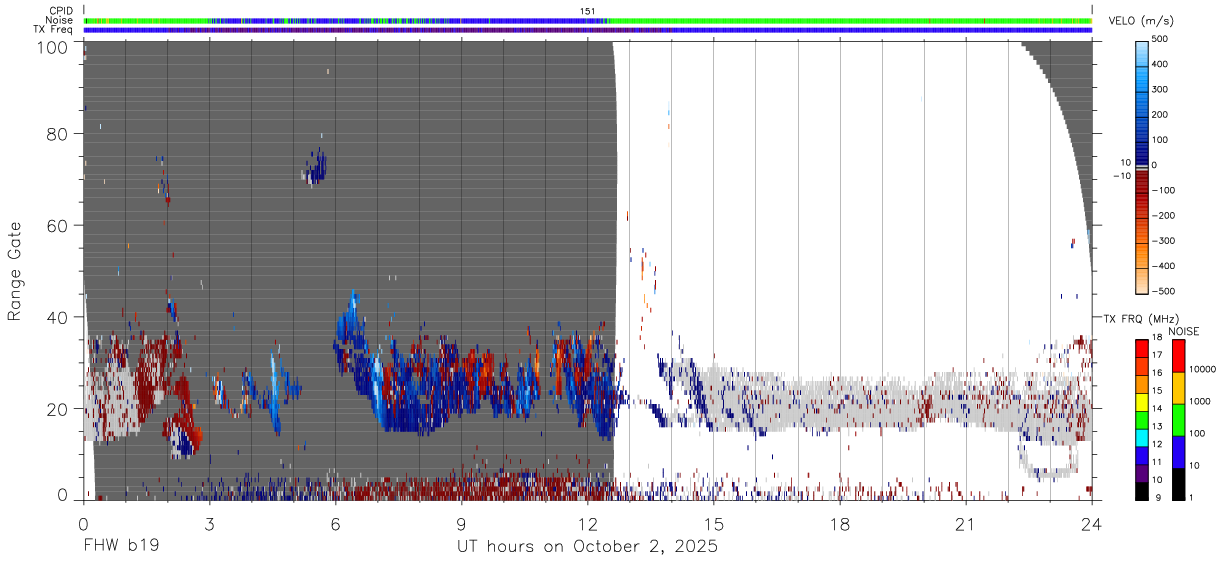Click the NOISE legend tick '10000'
The image size is (1228, 567).
[1202, 370]
